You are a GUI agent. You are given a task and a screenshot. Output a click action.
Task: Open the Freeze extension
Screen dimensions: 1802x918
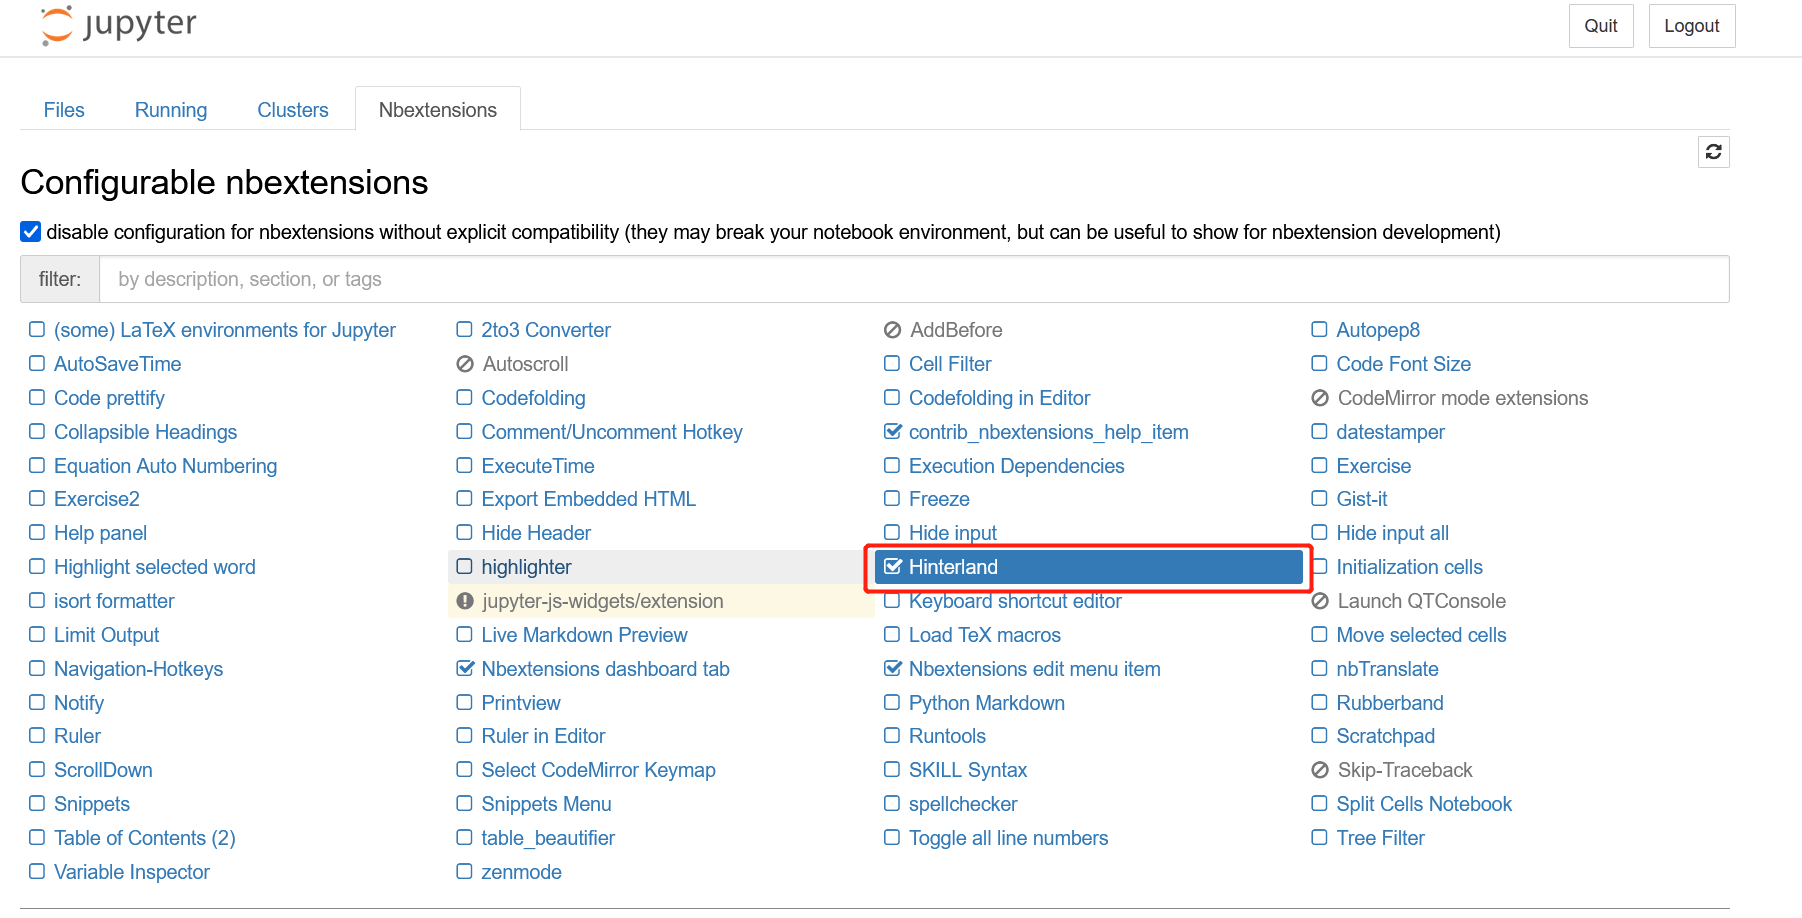tap(939, 499)
